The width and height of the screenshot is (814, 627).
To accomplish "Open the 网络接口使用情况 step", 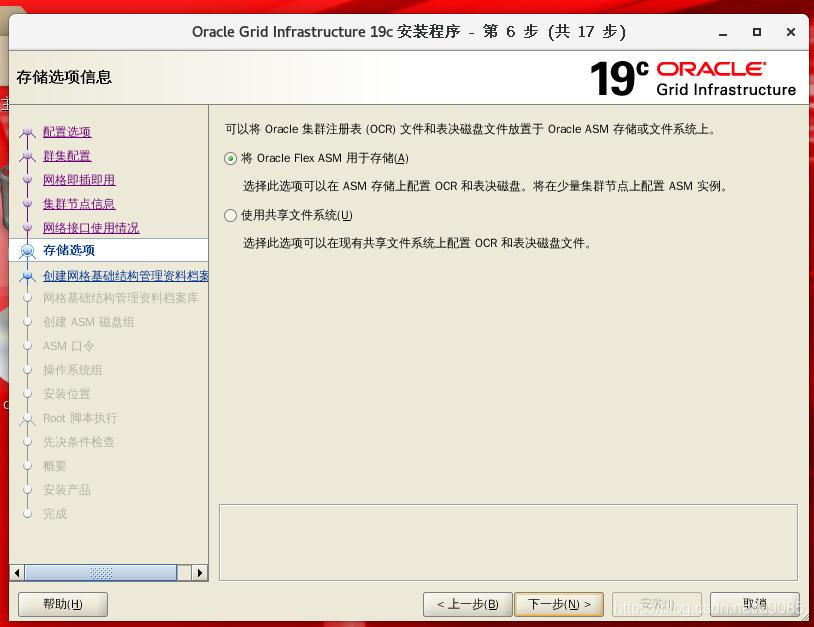I will click(x=91, y=227).
